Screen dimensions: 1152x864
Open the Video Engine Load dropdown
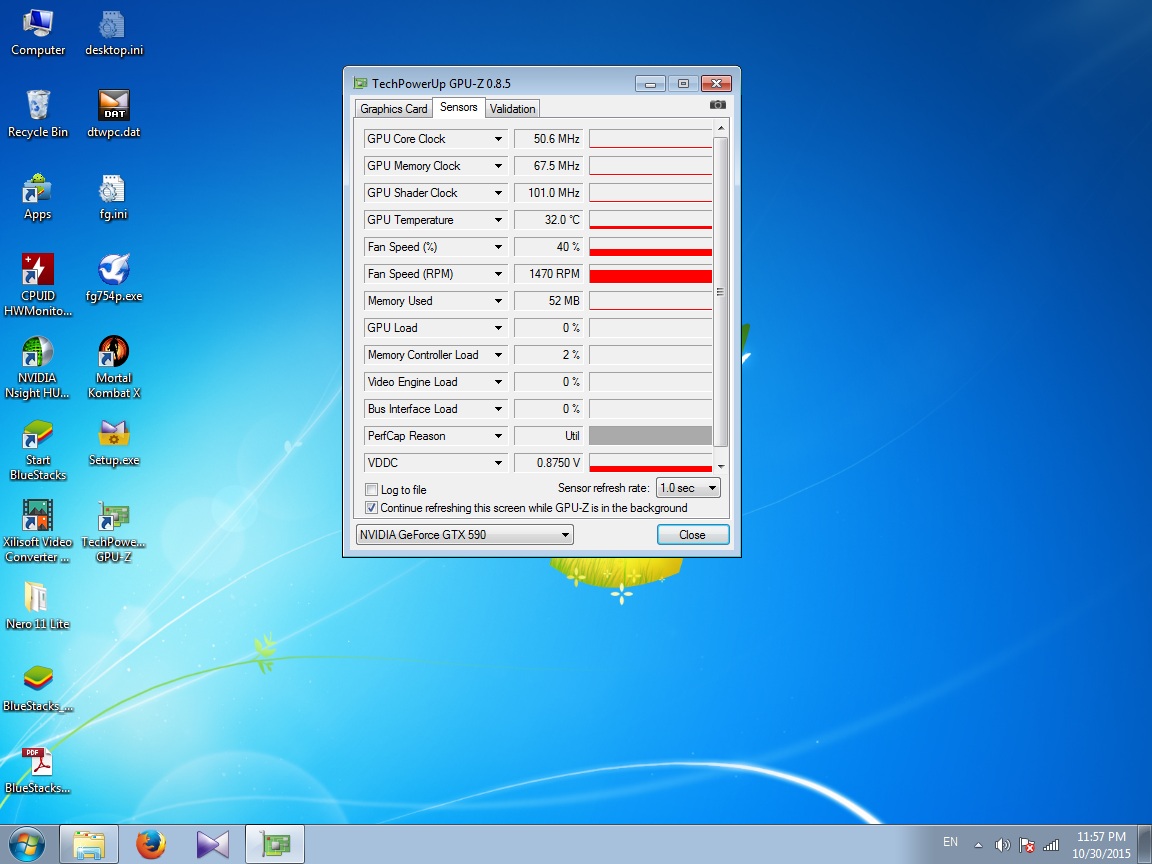pyautogui.click(x=498, y=382)
